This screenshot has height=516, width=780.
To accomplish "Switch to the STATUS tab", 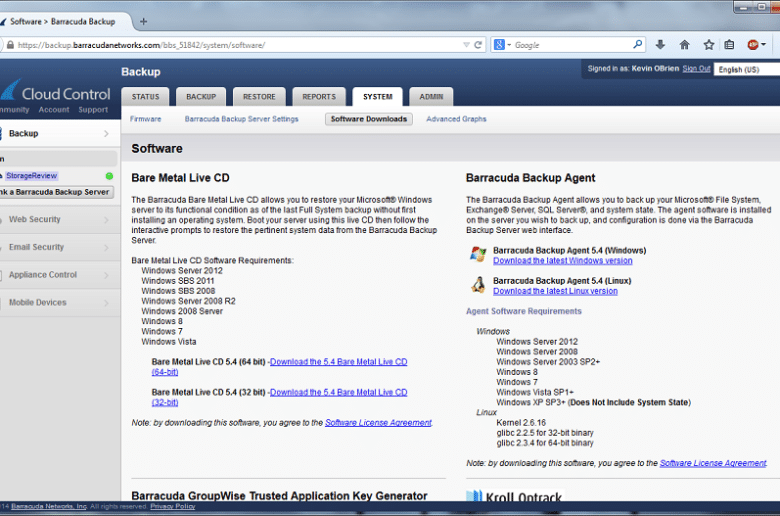I will (145, 97).
